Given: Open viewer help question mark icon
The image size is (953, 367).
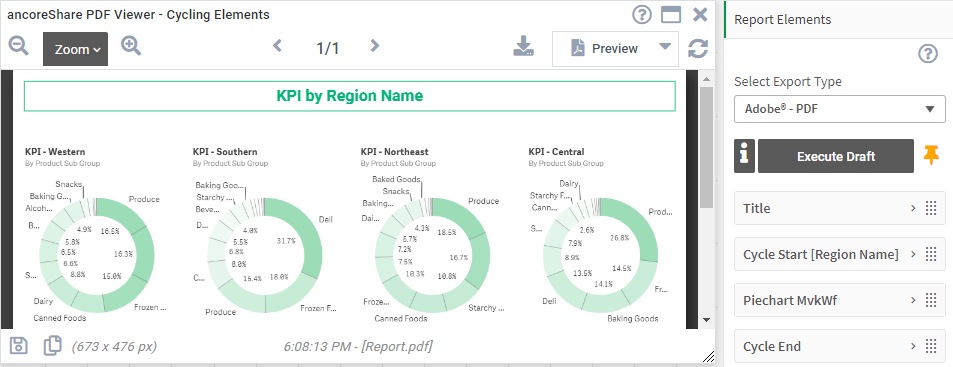Looking at the screenshot, I should tap(642, 15).
